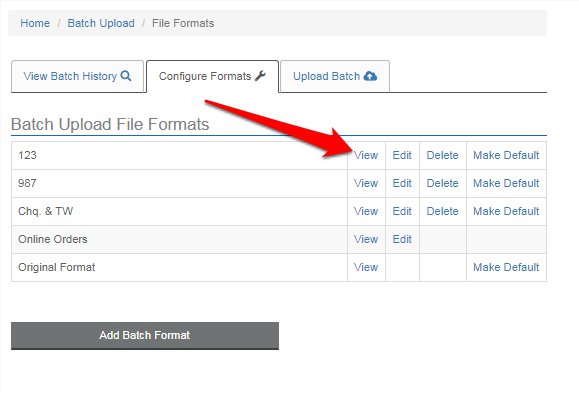Click the Add Batch Format button

[x=145, y=336]
